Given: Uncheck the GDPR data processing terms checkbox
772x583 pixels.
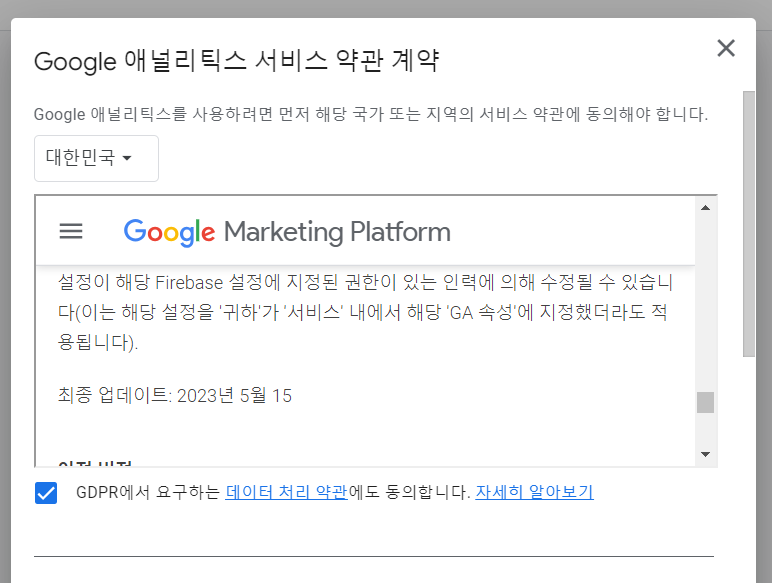Looking at the screenshot, I should tap(46, 493).
